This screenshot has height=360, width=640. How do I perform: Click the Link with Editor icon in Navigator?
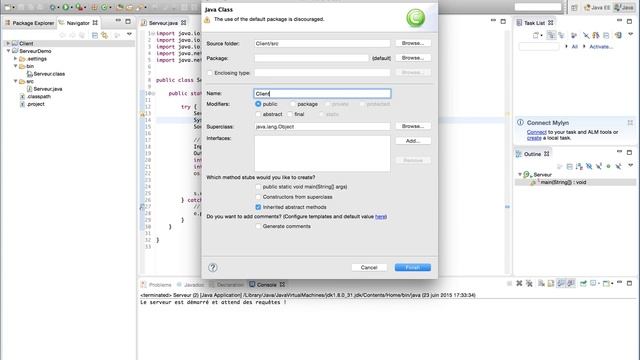point(104,36)
